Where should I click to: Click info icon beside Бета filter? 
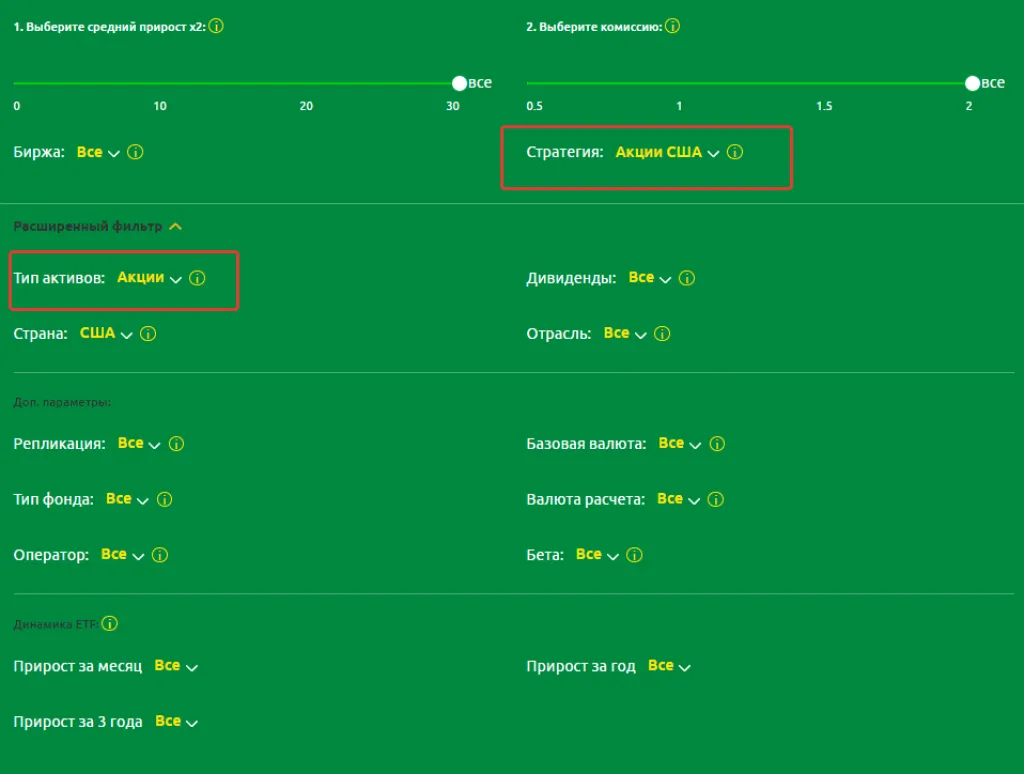[634, 555]
